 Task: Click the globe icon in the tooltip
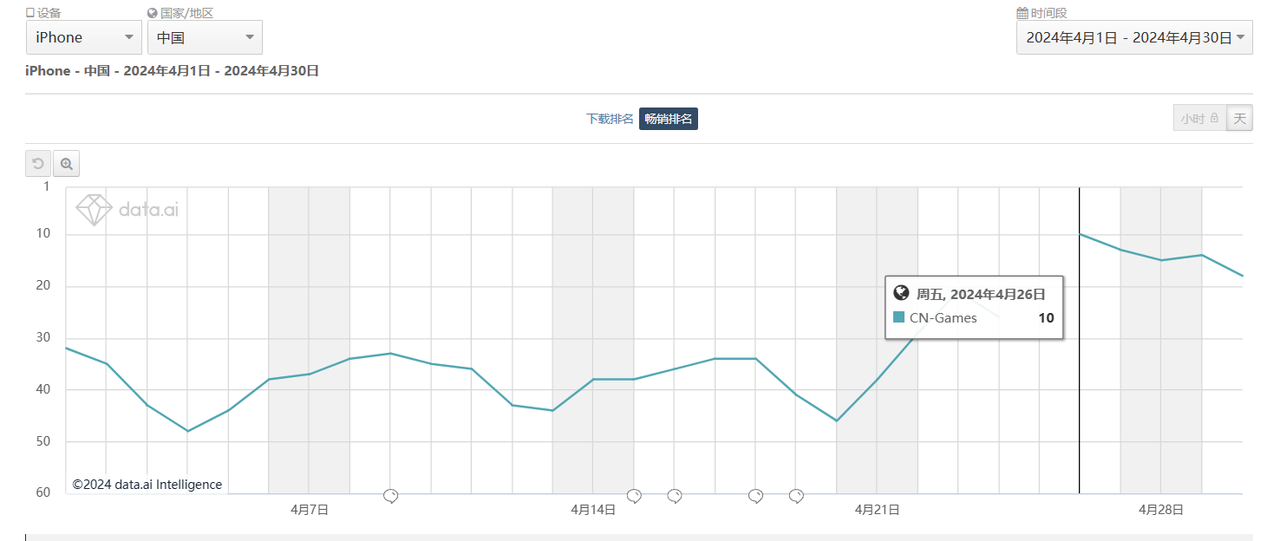[900, 293]
